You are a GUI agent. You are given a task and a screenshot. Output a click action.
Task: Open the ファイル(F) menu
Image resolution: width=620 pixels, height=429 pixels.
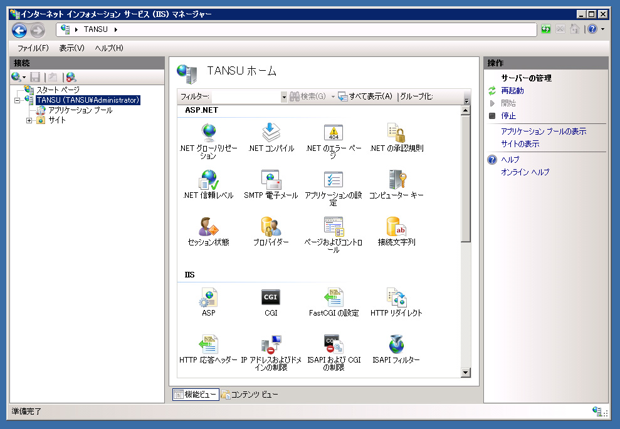click(x=33, y=48)
